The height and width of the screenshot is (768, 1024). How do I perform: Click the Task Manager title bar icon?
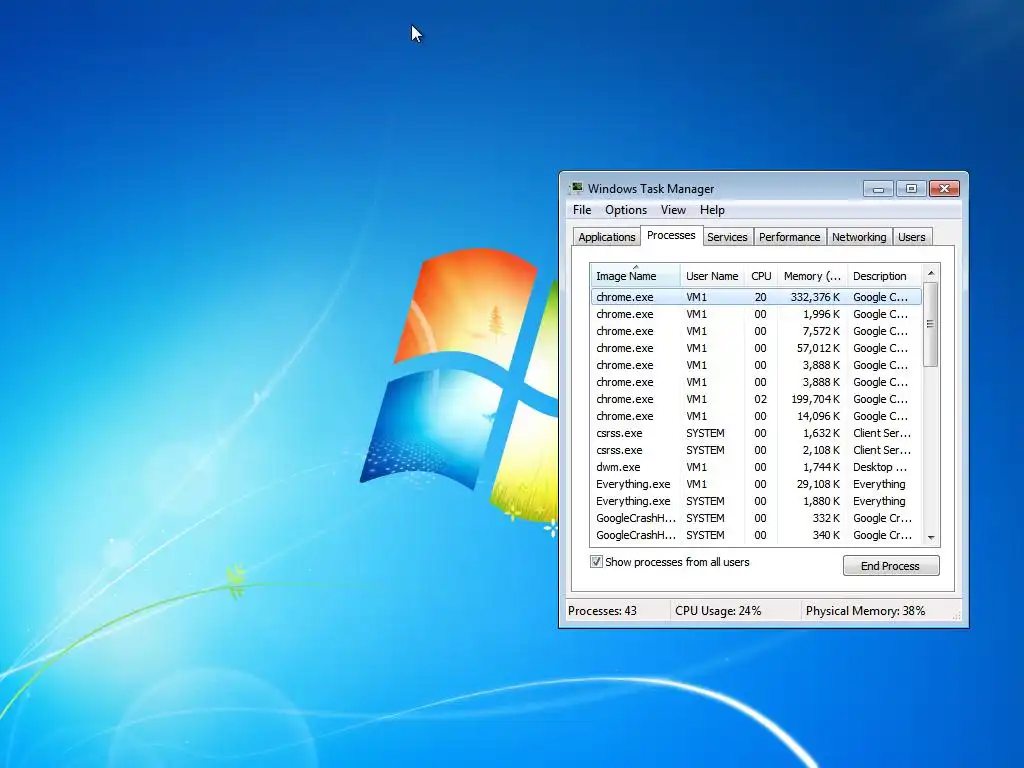(575, 188)
